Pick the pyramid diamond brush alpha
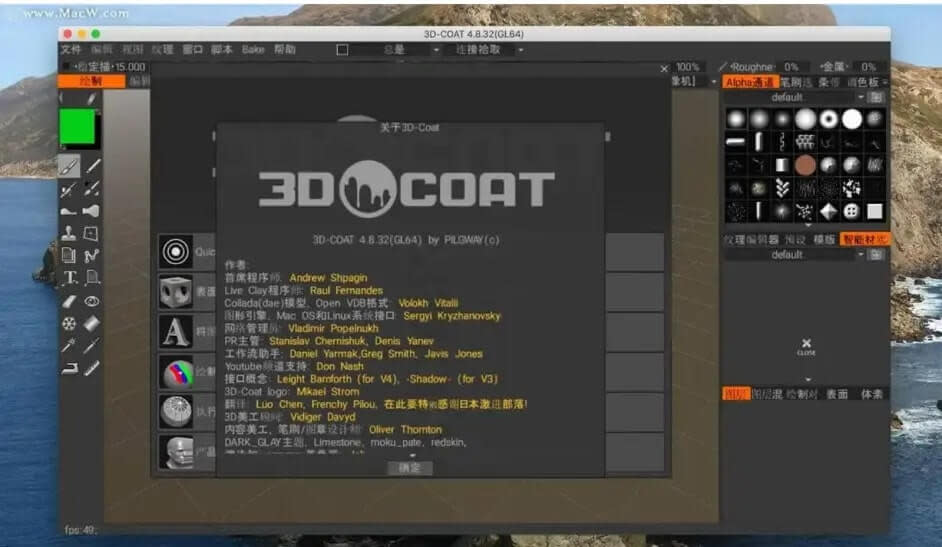This screenshot has width=942, height=547. (828, 211)
